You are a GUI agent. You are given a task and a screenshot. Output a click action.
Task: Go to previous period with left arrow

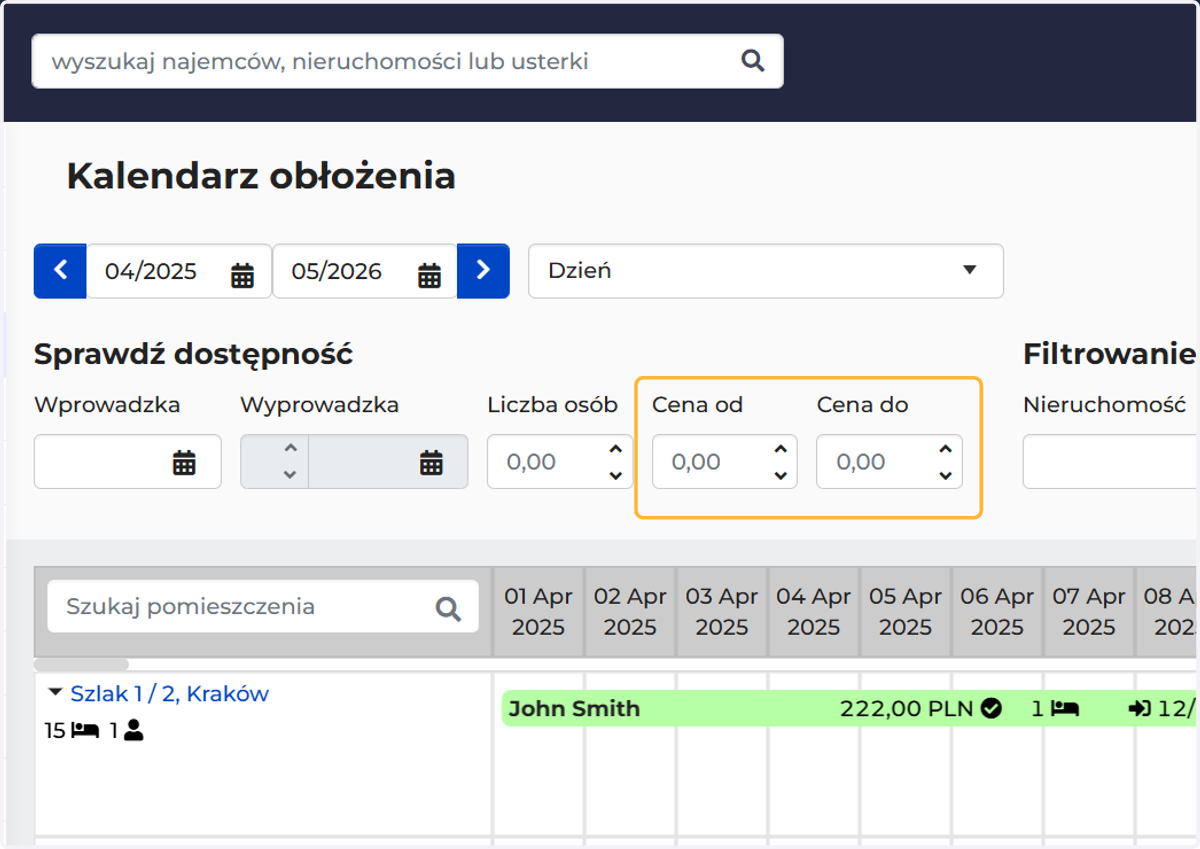60,271
